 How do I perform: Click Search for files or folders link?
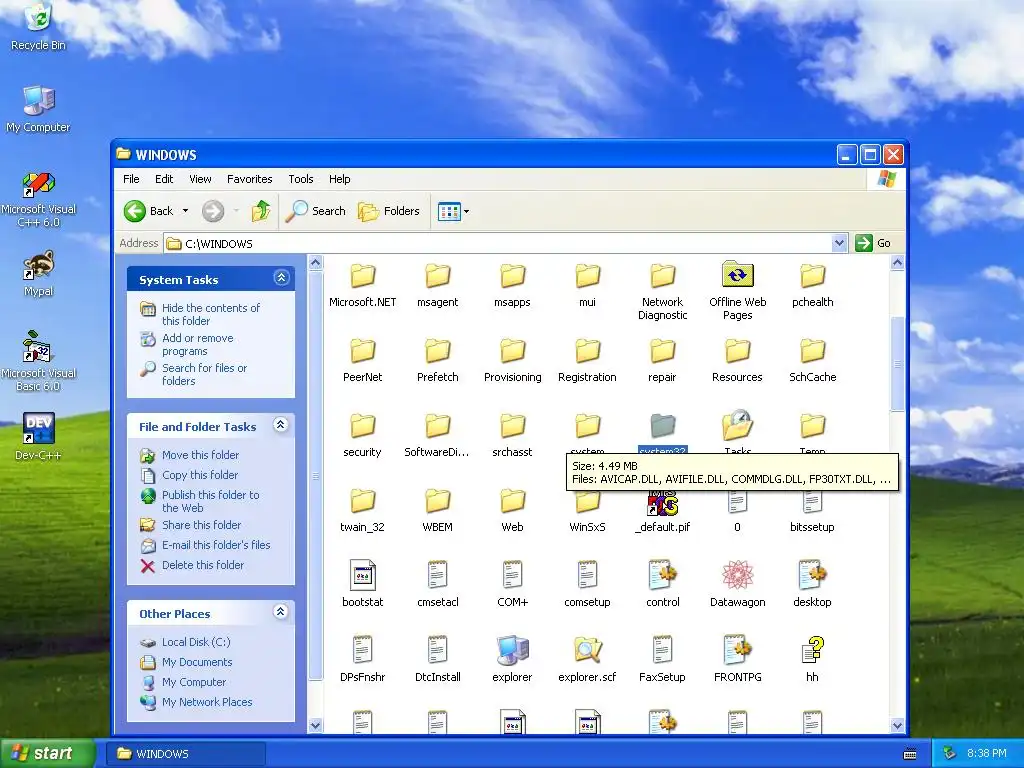point(204,374)
